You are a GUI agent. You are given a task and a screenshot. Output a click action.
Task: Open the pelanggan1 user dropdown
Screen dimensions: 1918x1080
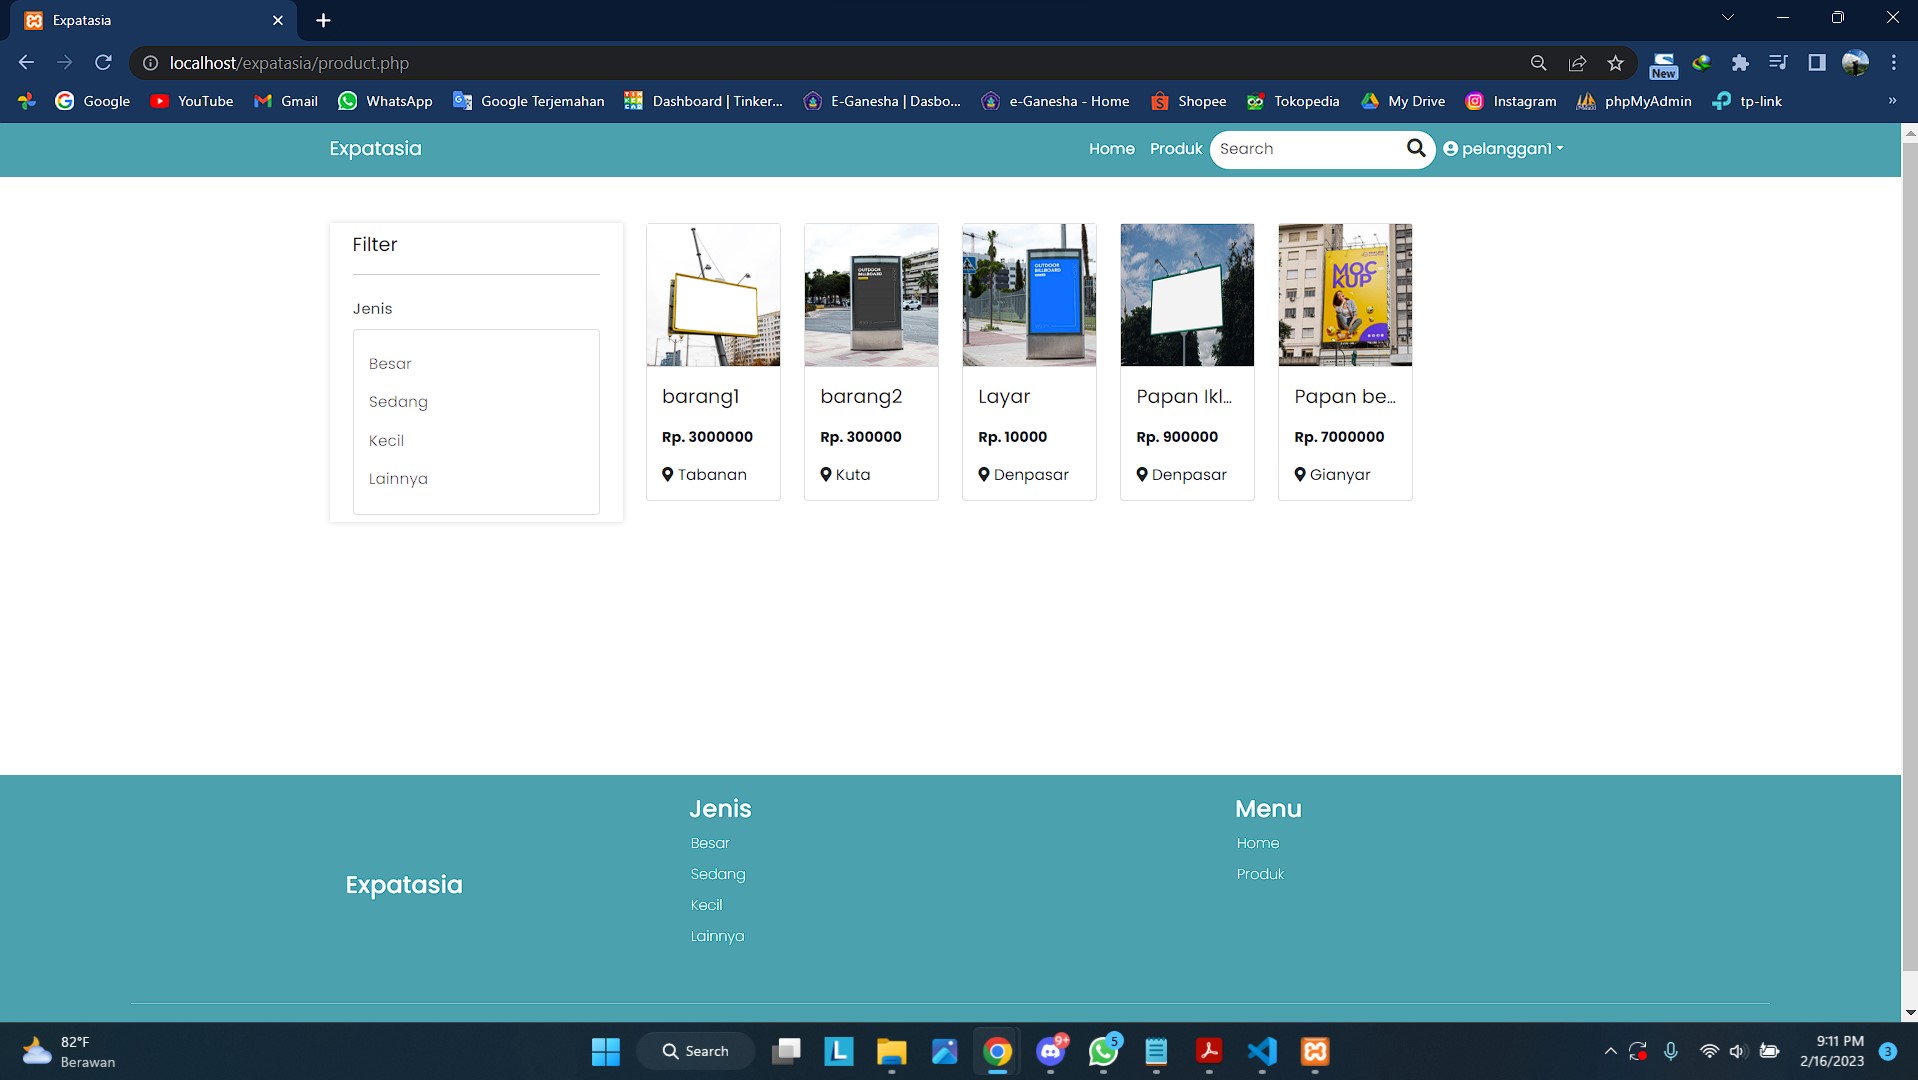click(1503, 149)
